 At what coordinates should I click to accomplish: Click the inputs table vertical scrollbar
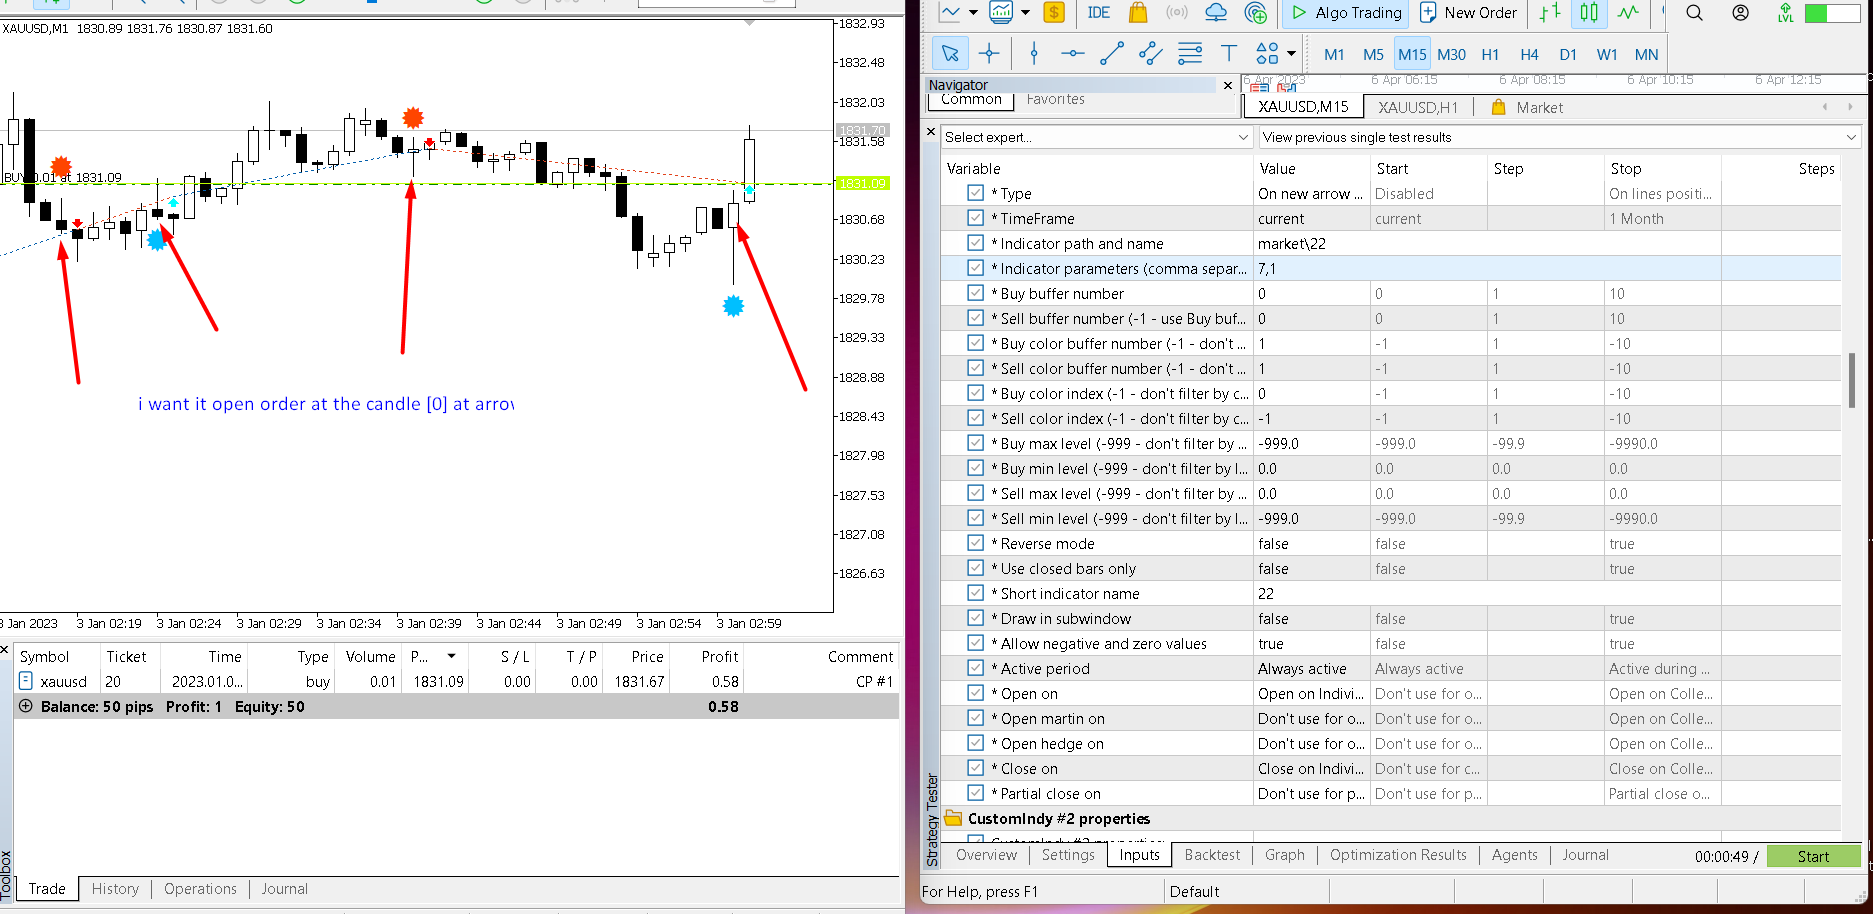pos(1851,380)
